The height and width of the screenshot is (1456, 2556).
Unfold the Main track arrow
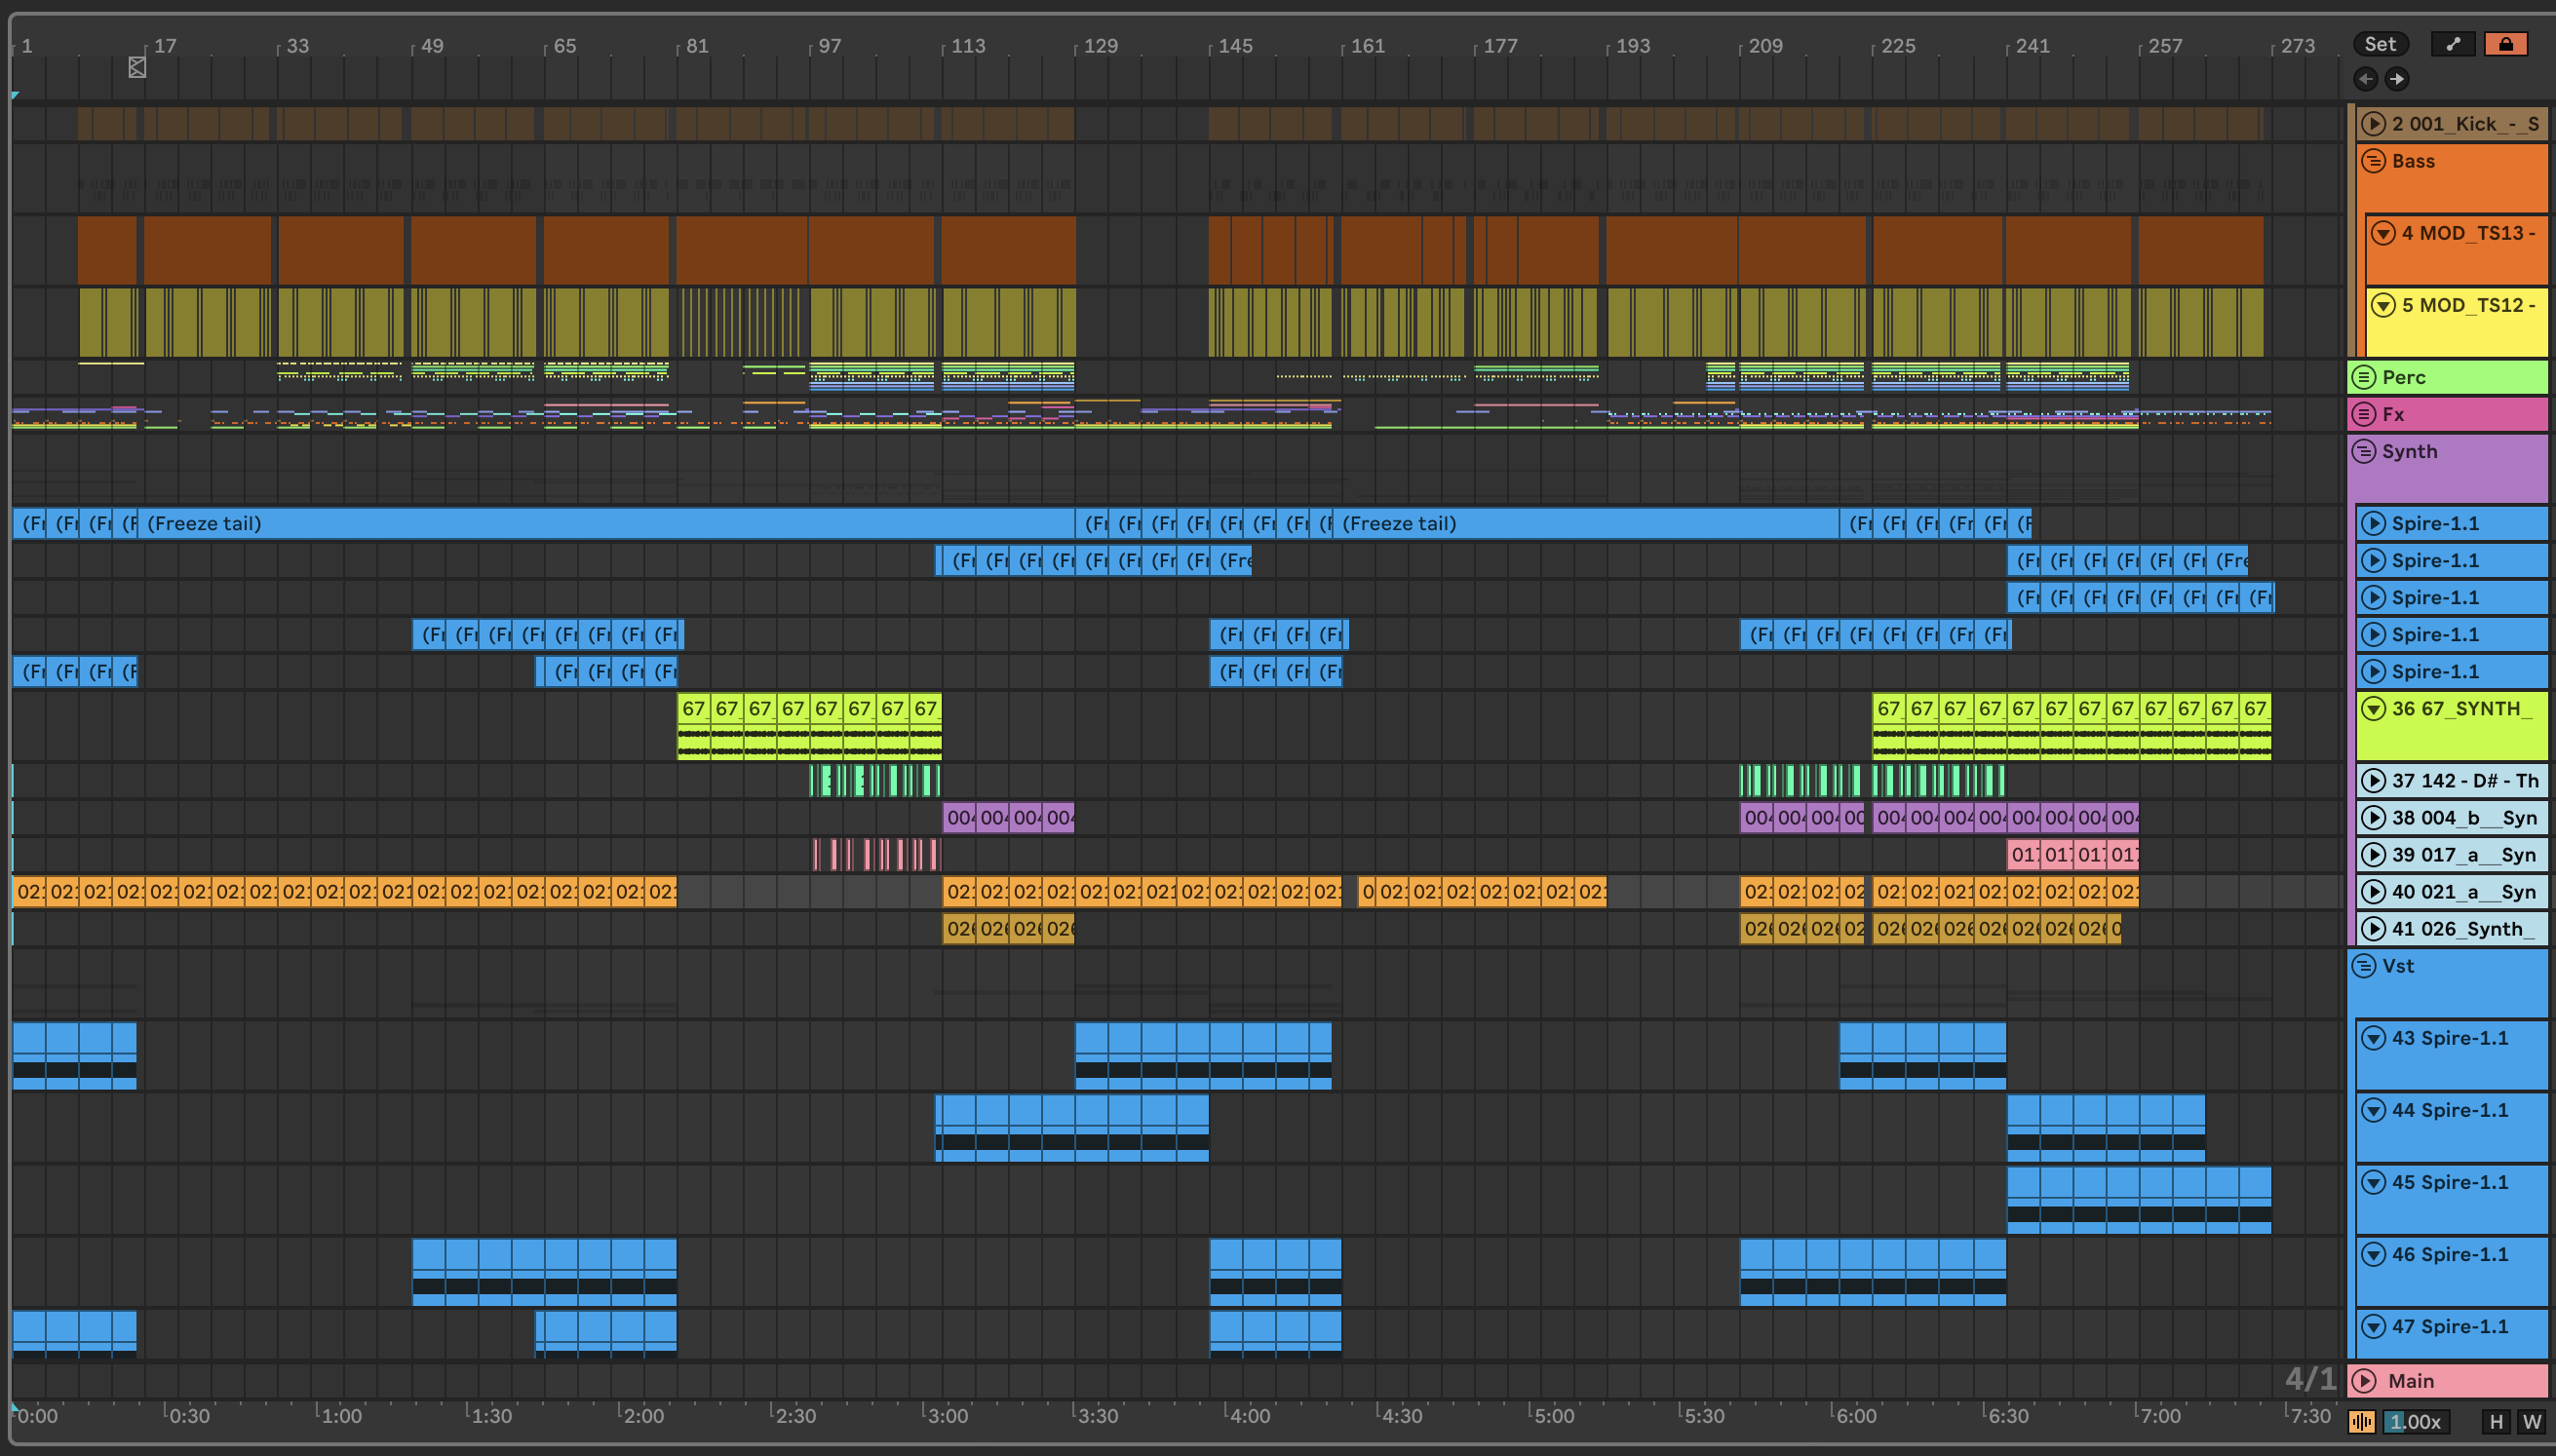click(2364, 1381)
